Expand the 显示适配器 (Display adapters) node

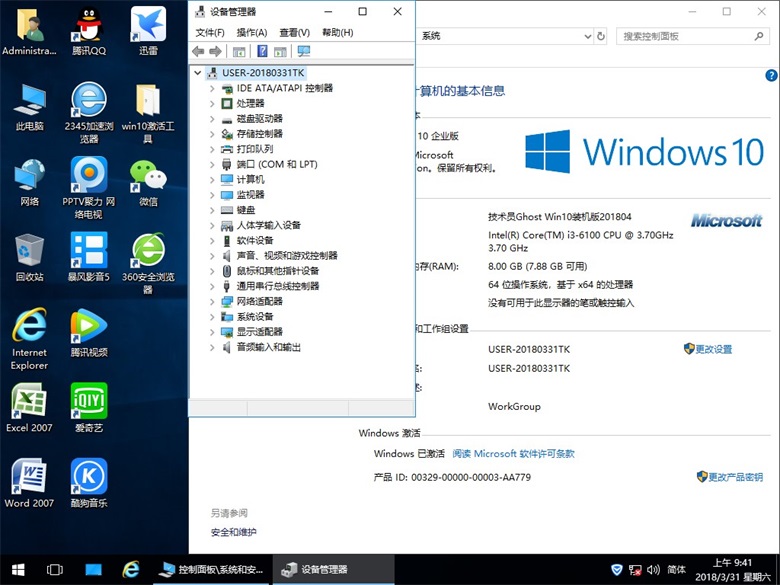point(212,332)
